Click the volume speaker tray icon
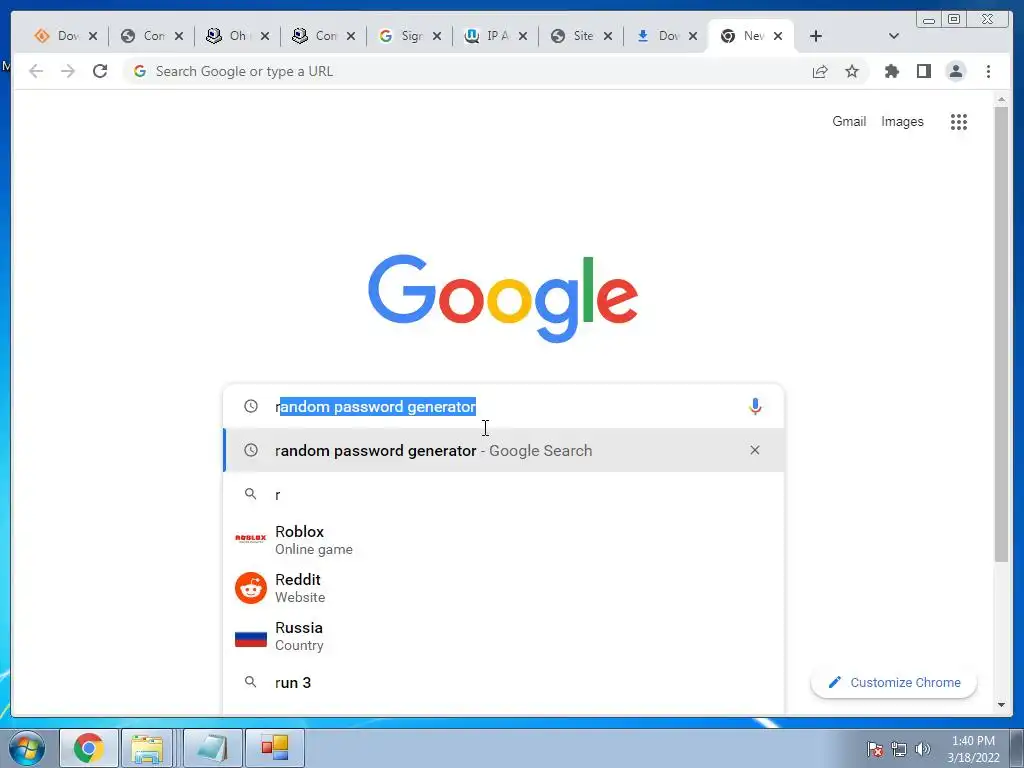The height and width of the screenshot is (768, 1024). pos(923,749)
